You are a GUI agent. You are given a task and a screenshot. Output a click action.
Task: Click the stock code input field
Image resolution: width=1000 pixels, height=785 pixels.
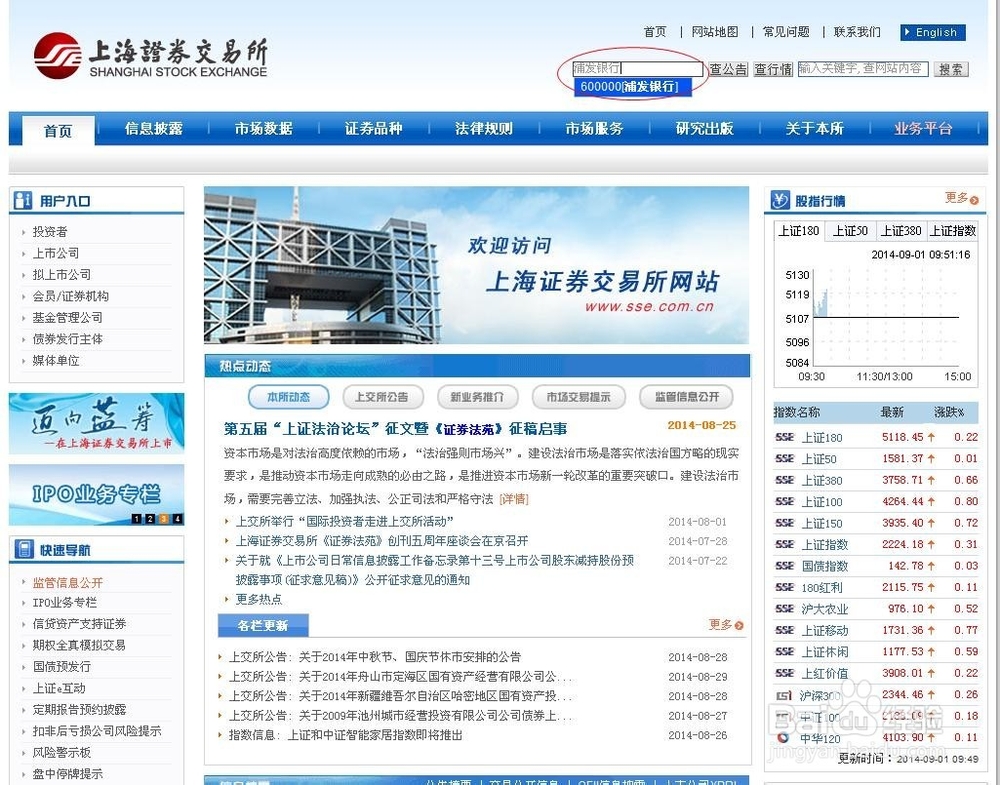638,69
